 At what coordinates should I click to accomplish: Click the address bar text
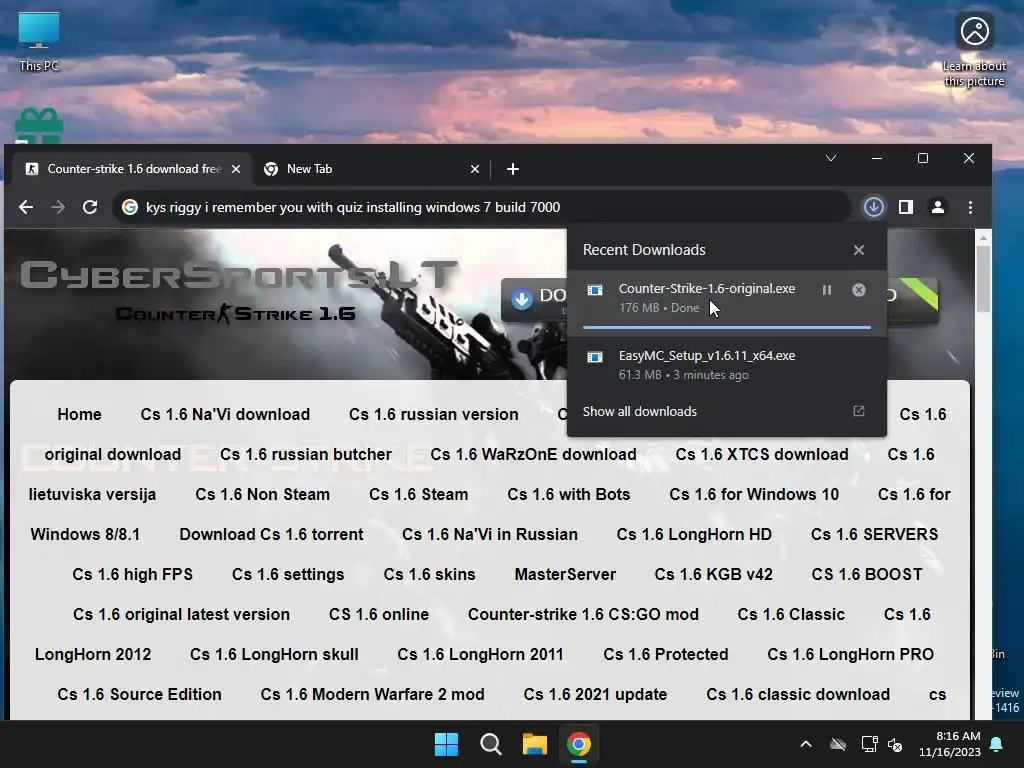pyautogui.click(x=353, y=207)
